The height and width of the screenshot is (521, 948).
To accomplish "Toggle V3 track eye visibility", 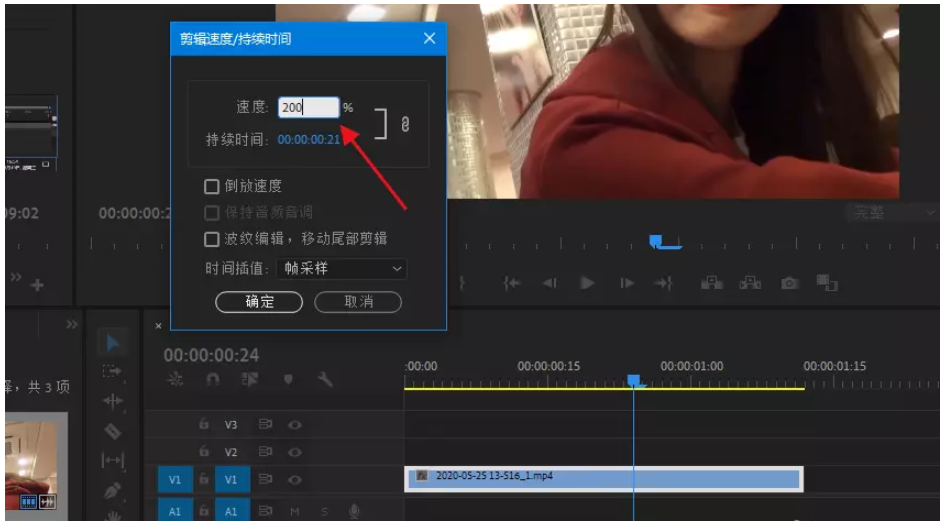I will click(x=295, y=424).
